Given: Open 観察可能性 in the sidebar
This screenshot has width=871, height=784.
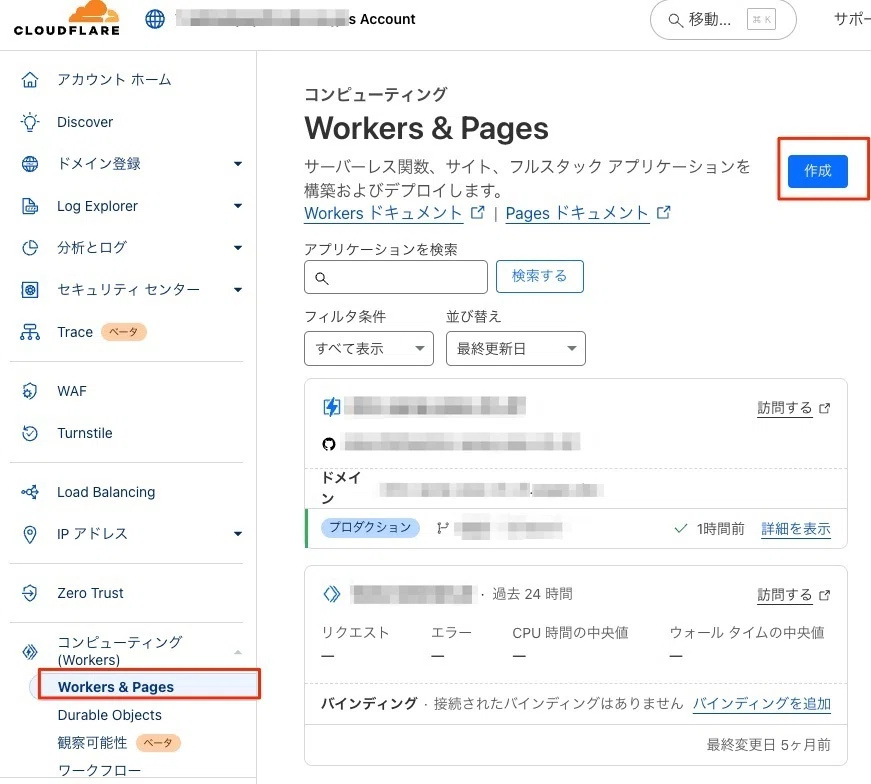Looking at the screenshot, I should pos(92,743).
